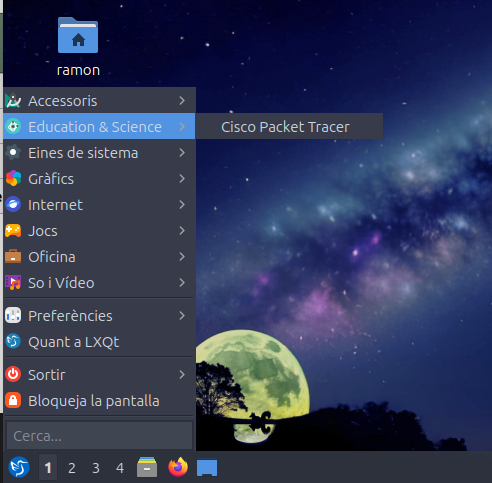This screenshot has width=492, height=483.
Task: Switch to virtual desktop 2
Action: click(x=72, y=468)
